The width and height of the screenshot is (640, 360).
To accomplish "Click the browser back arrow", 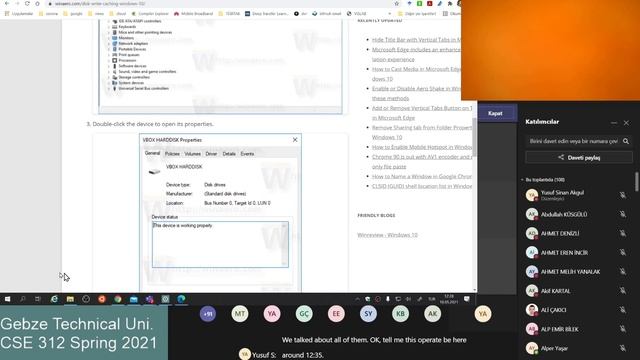I will (x=7, y=4).
